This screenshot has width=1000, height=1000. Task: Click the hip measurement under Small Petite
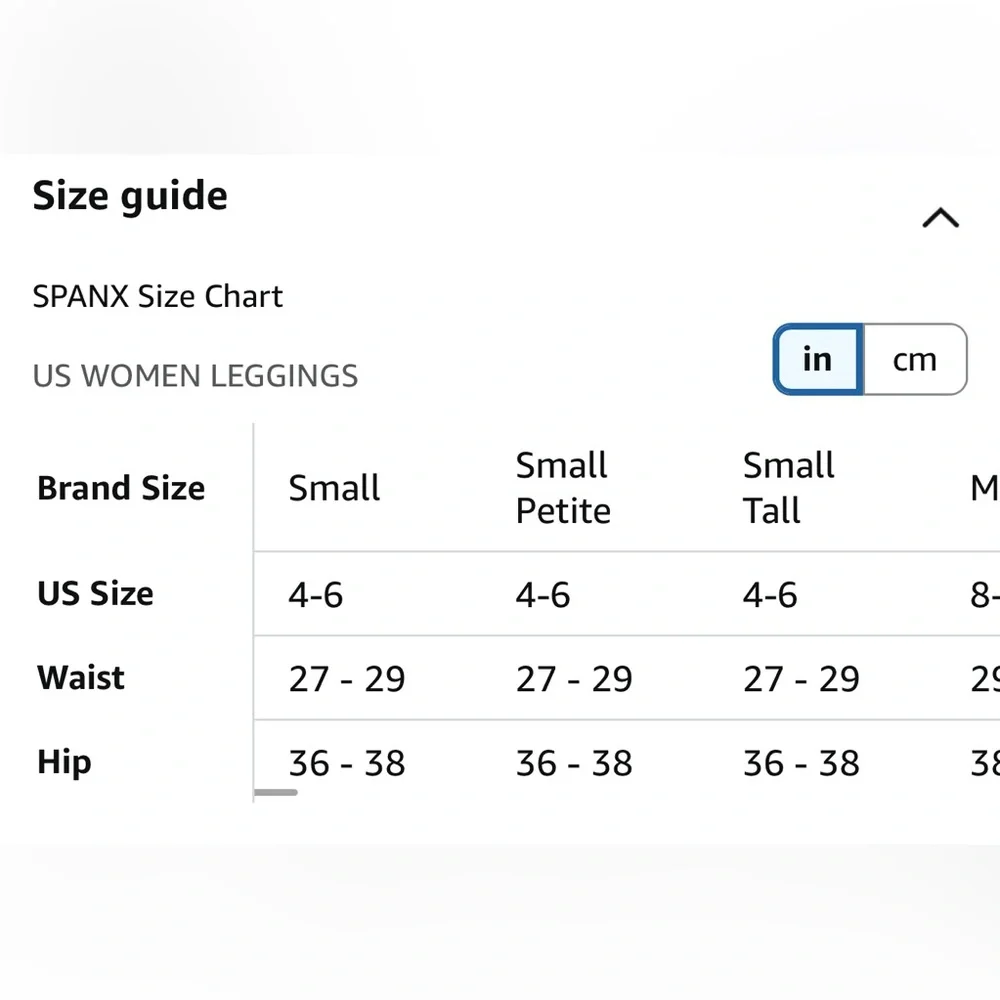coord(574,764)
